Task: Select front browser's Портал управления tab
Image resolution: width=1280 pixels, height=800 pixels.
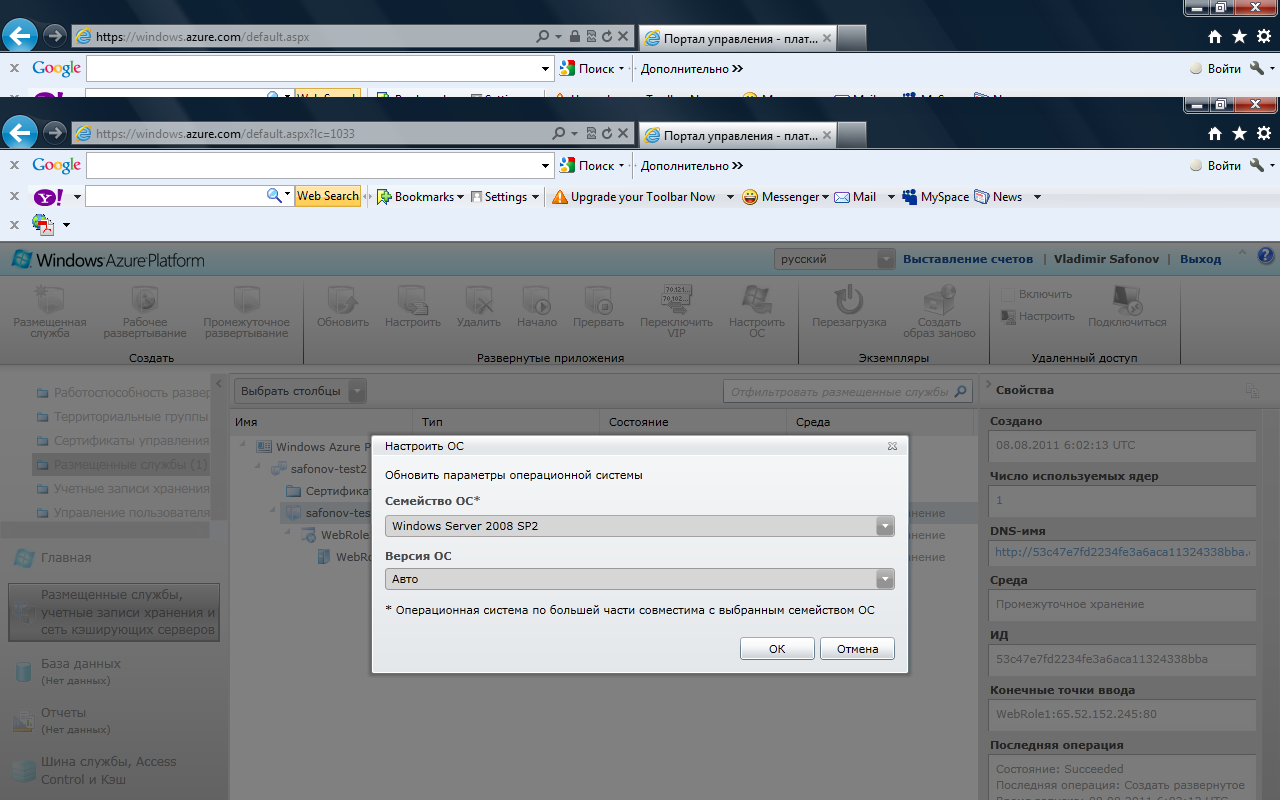Action: (x=736, y=135)
